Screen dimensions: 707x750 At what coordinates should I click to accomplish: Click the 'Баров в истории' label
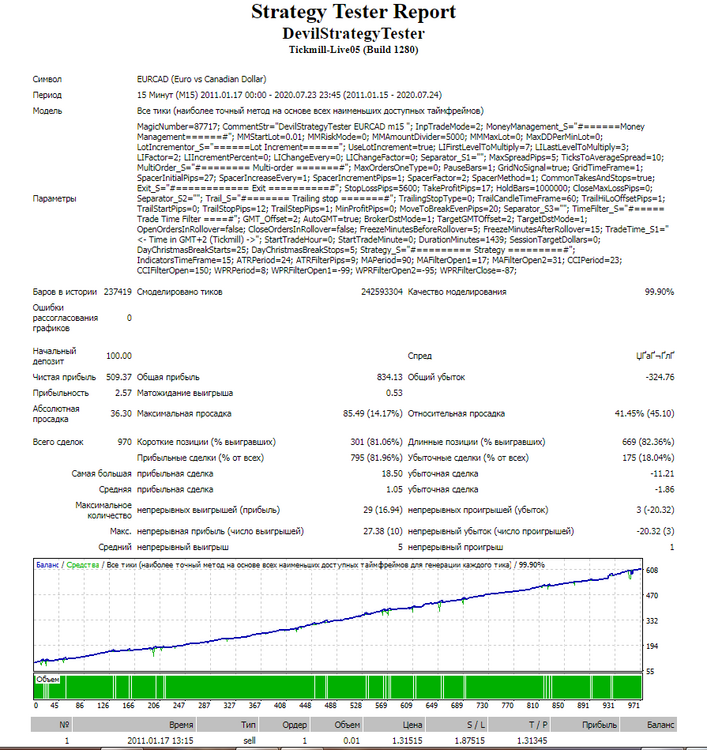(x=65, y=292)
